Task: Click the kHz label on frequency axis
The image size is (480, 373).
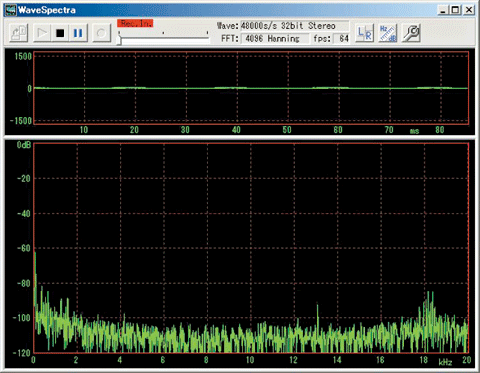Action: tap(445, 362)
